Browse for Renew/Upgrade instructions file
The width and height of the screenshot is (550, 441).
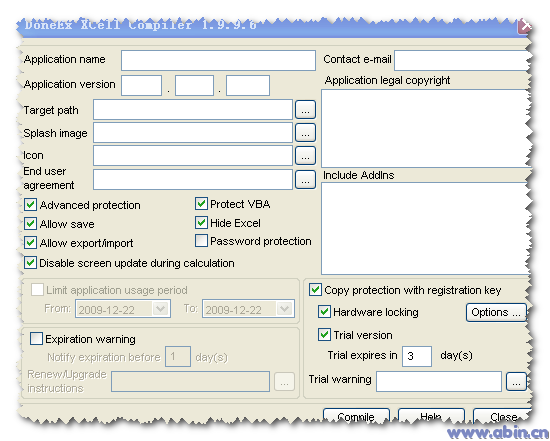[284, 382]
